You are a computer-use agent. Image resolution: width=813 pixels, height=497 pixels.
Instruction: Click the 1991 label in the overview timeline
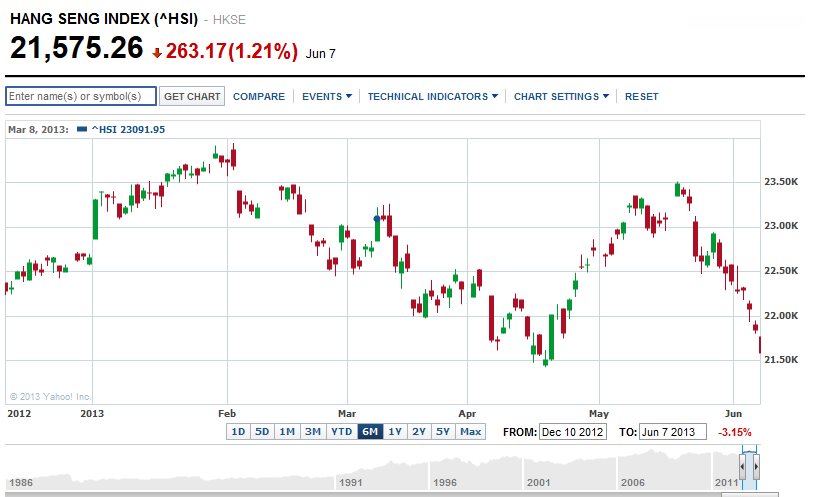(x=351, y=482)
